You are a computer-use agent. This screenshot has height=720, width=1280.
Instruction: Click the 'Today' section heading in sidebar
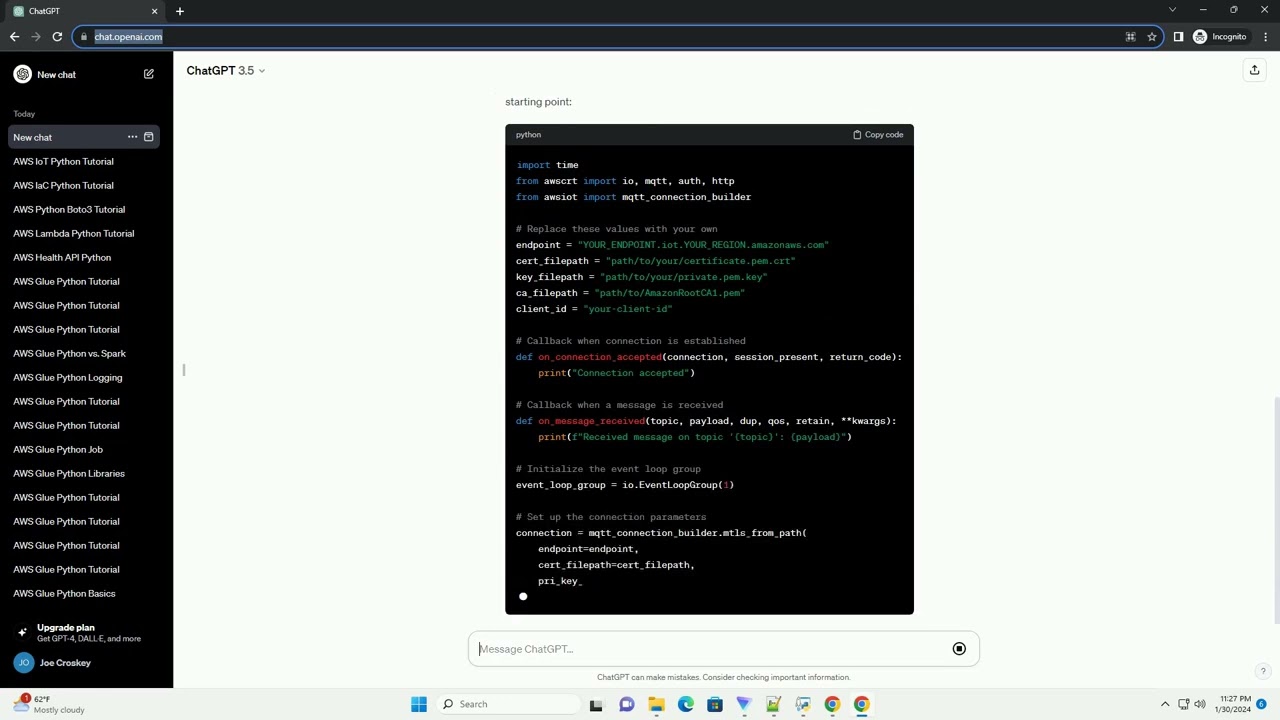point(24,114)
